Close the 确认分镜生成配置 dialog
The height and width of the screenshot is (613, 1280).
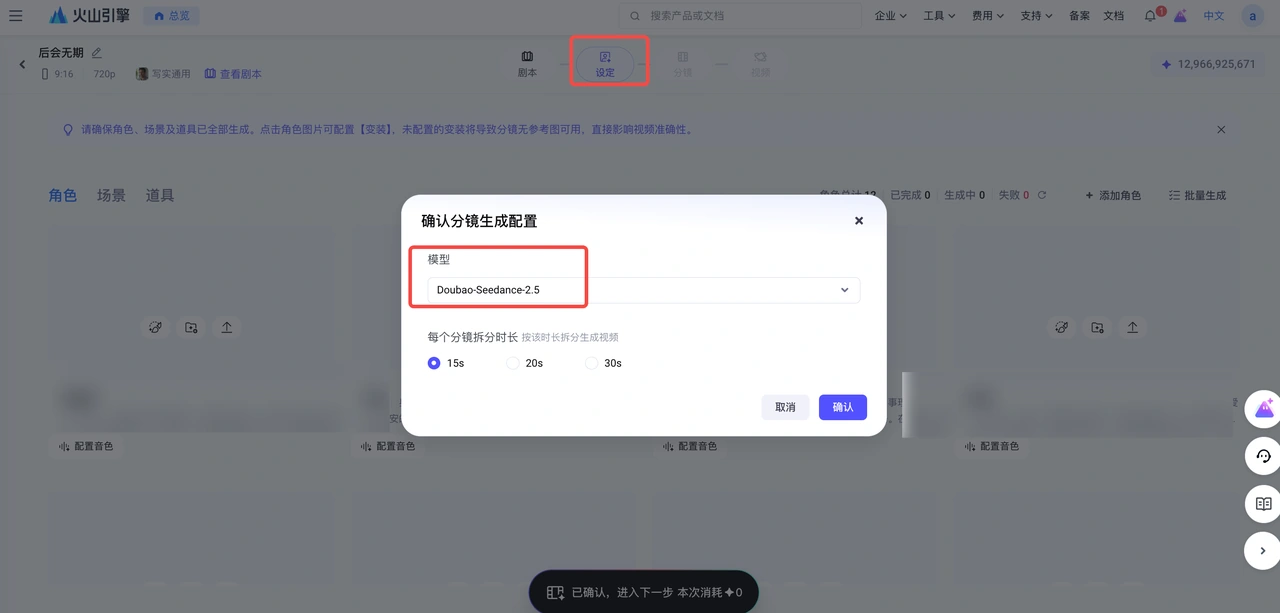pyautogui.click(x=859, y=221)
